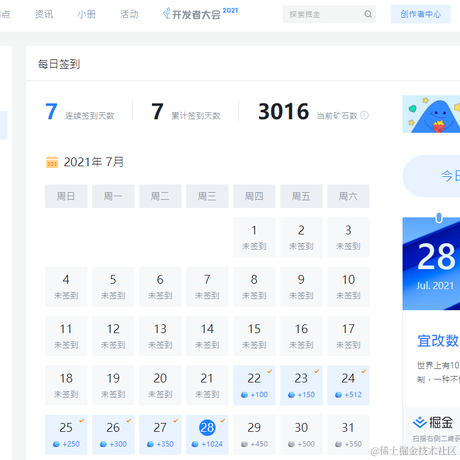Click the 每日签到 heading
This screenshot has height=460, width=460.
tap(59, 64)
